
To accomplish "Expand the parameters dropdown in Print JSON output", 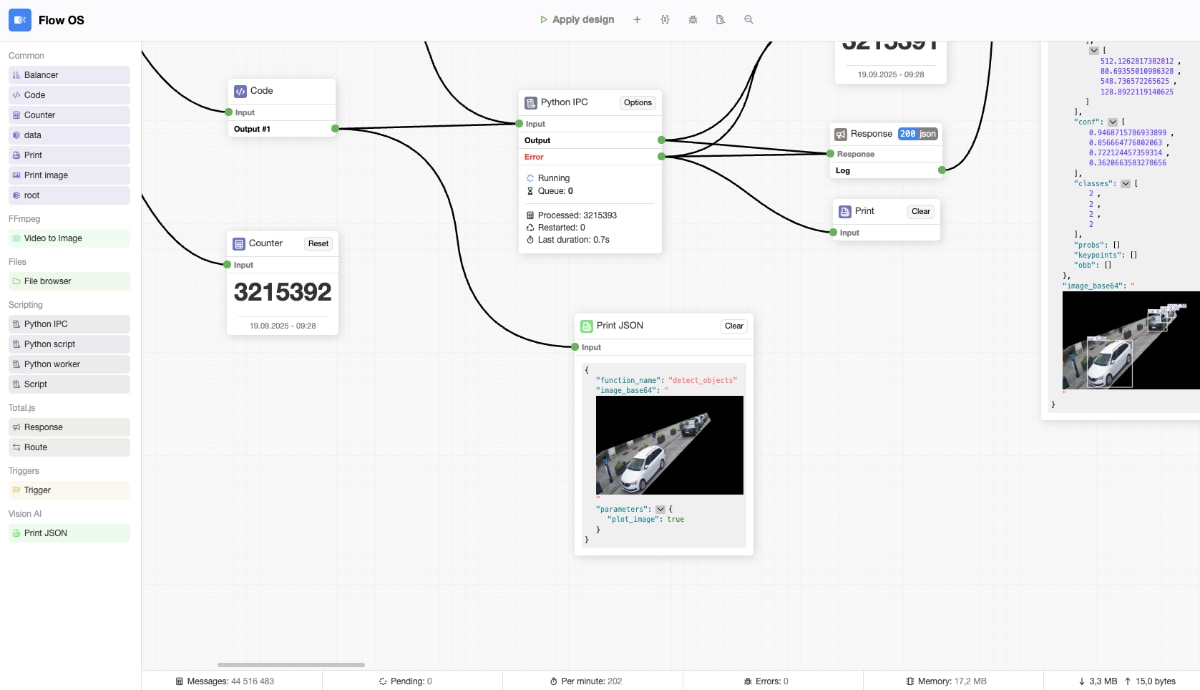I will tap(660, 508).
